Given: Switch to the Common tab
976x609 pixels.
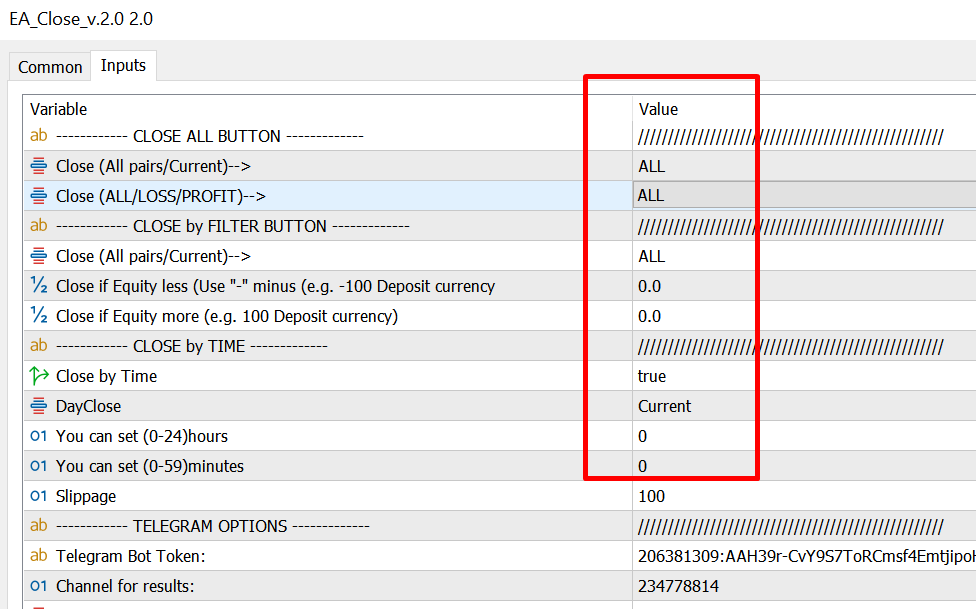Looking at the screenshot, I should [x=50, y=67].
